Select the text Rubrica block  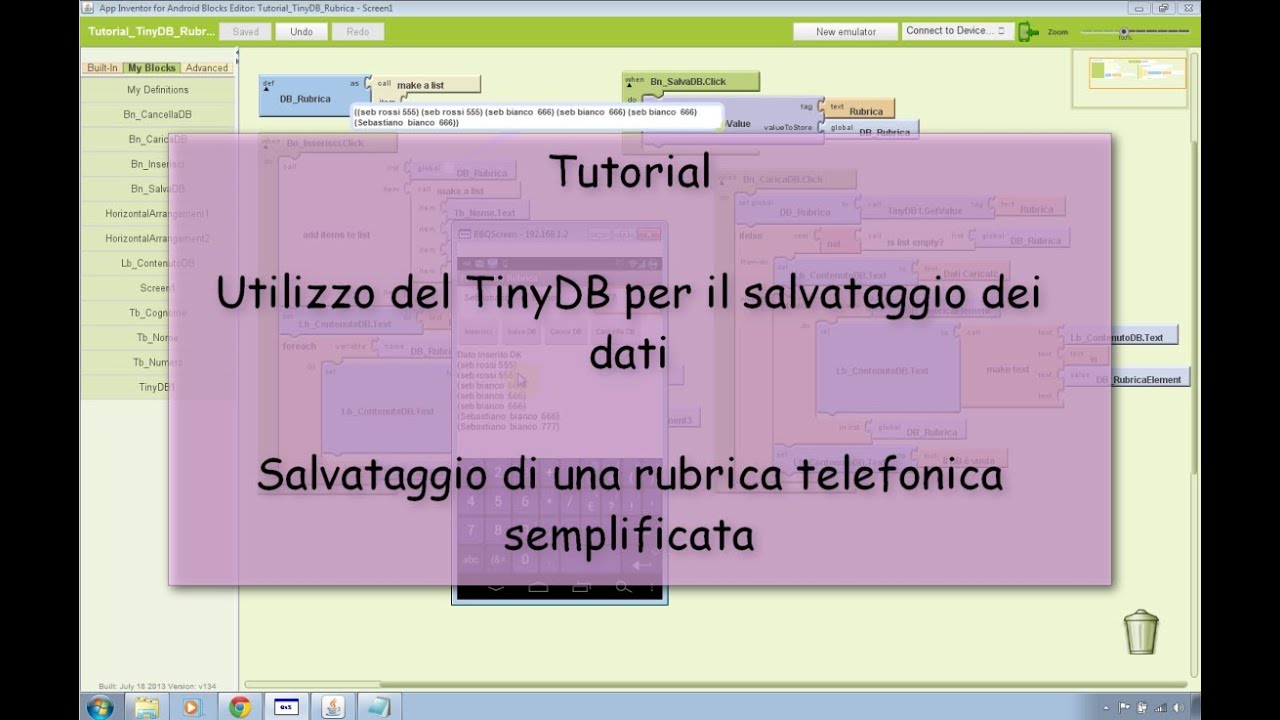859,109
